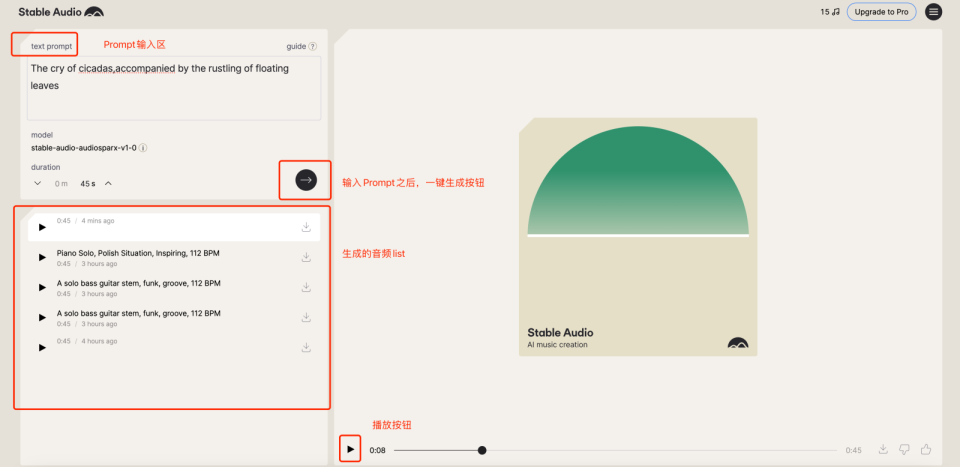Click the text prompt label
Image resolution: width=960 pixels, height=467 pixels.
(51, 46)
